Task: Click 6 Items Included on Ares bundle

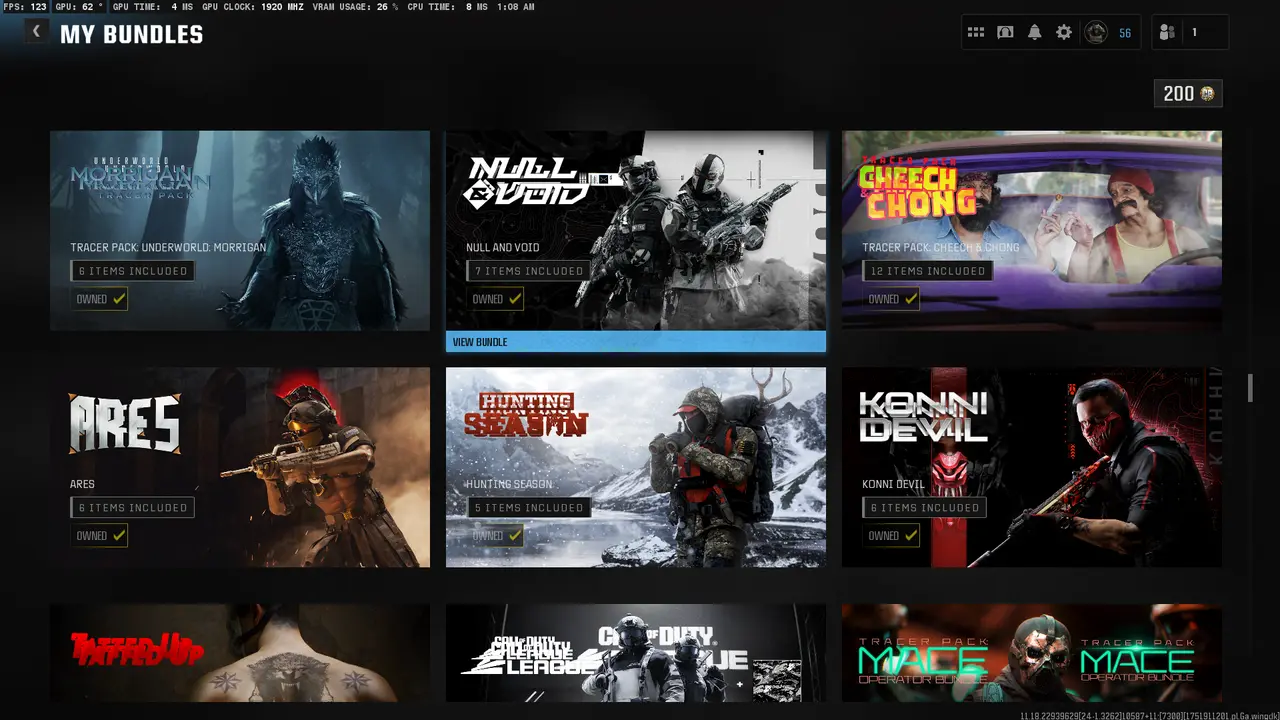Action: tap(133, 508)
